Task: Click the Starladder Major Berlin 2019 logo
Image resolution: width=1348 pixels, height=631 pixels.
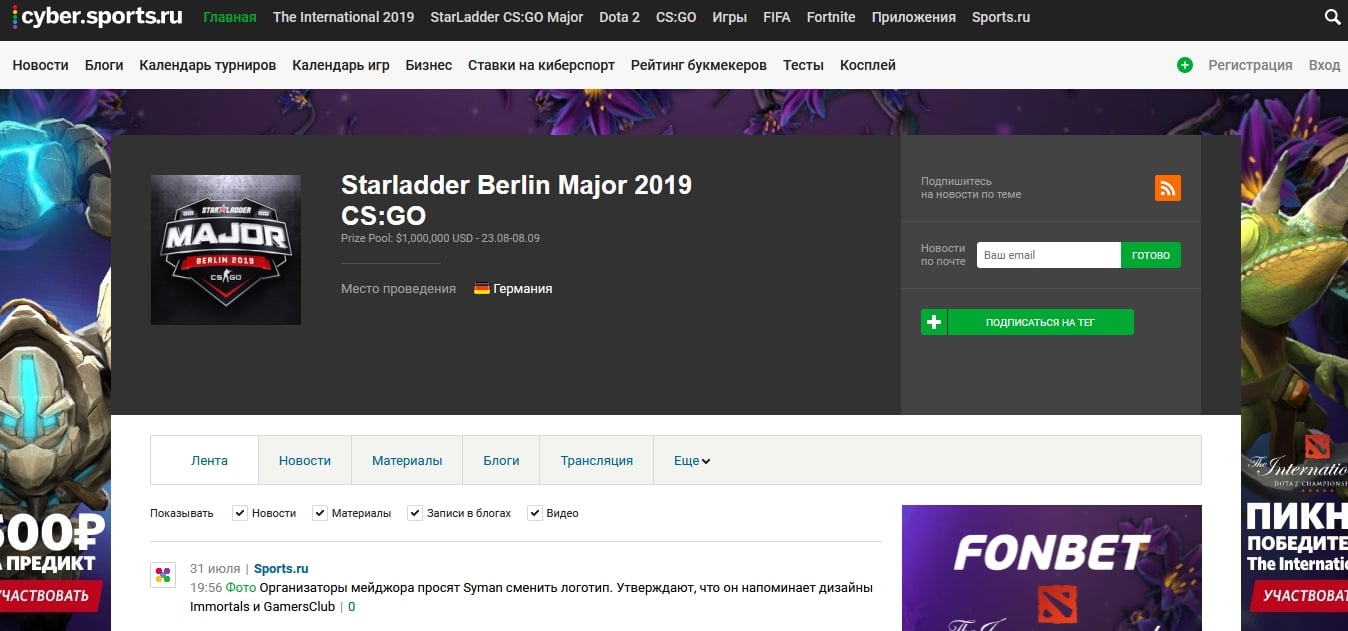Action: point(226,250)
